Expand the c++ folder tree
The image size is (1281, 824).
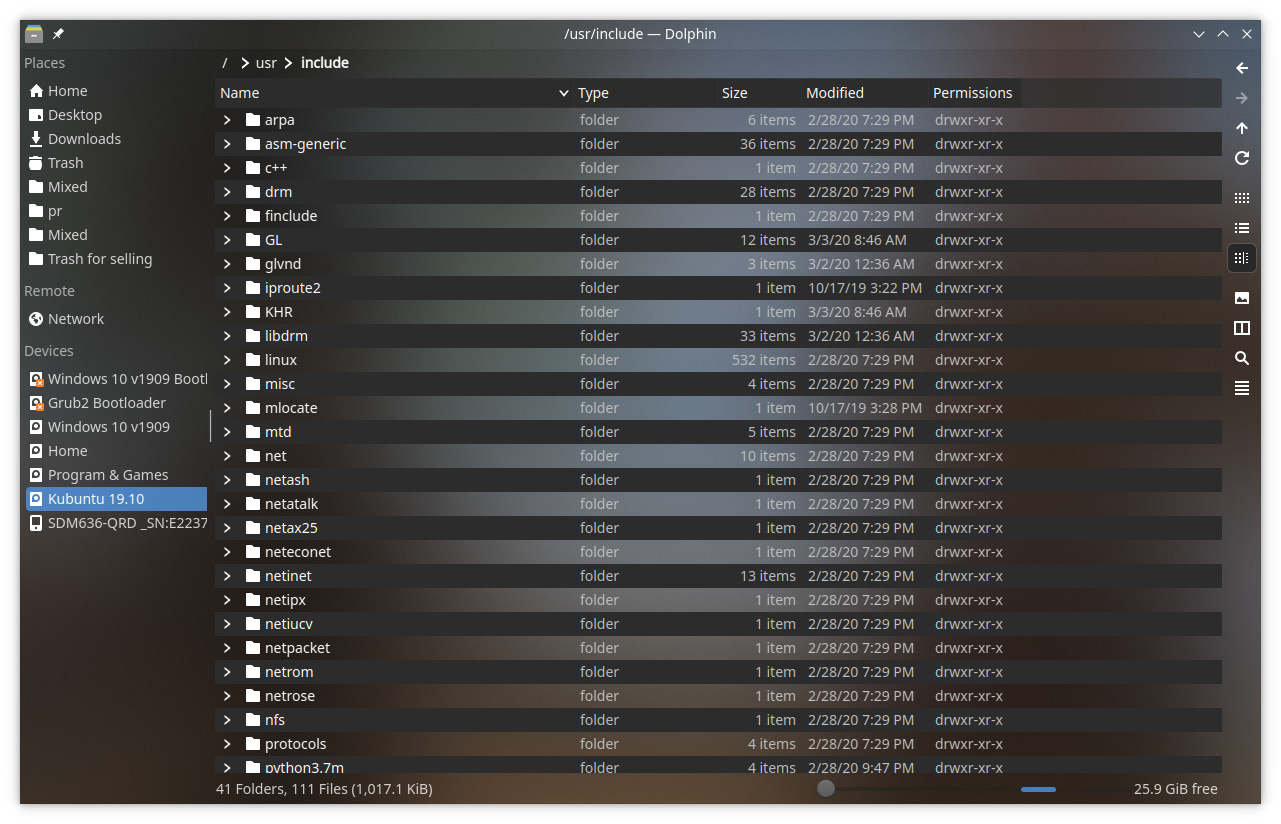point(227,168)
